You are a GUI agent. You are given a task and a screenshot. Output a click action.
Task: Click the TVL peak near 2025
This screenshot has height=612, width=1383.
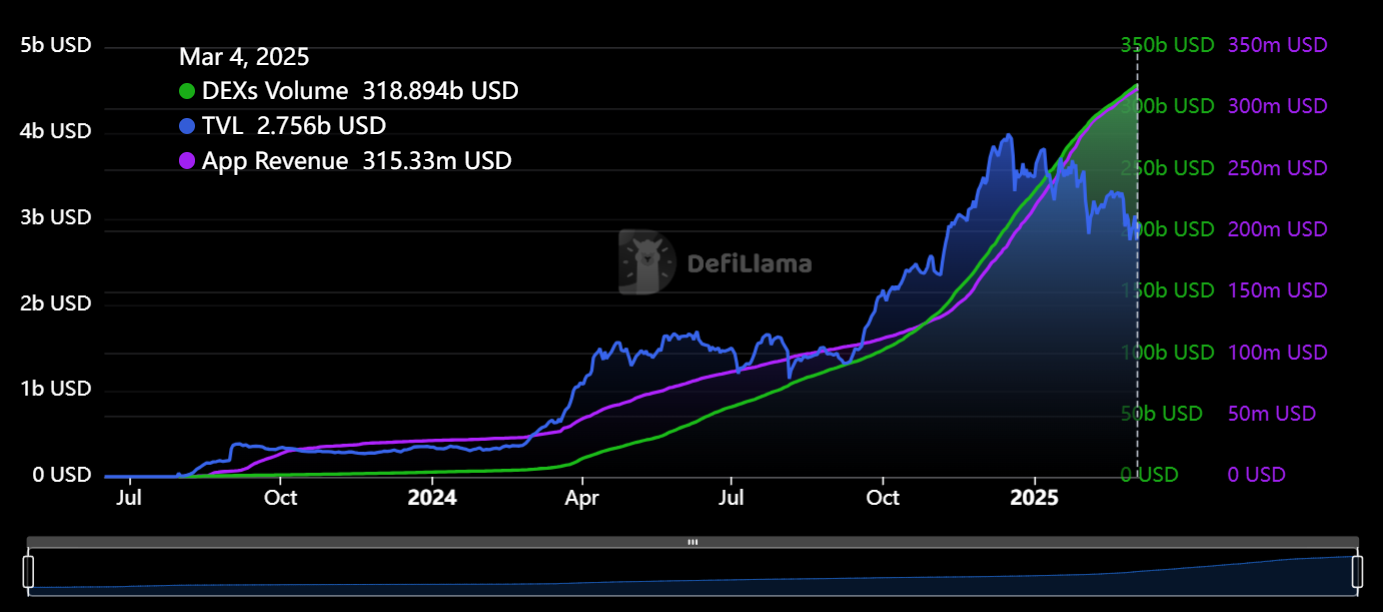1009,135
